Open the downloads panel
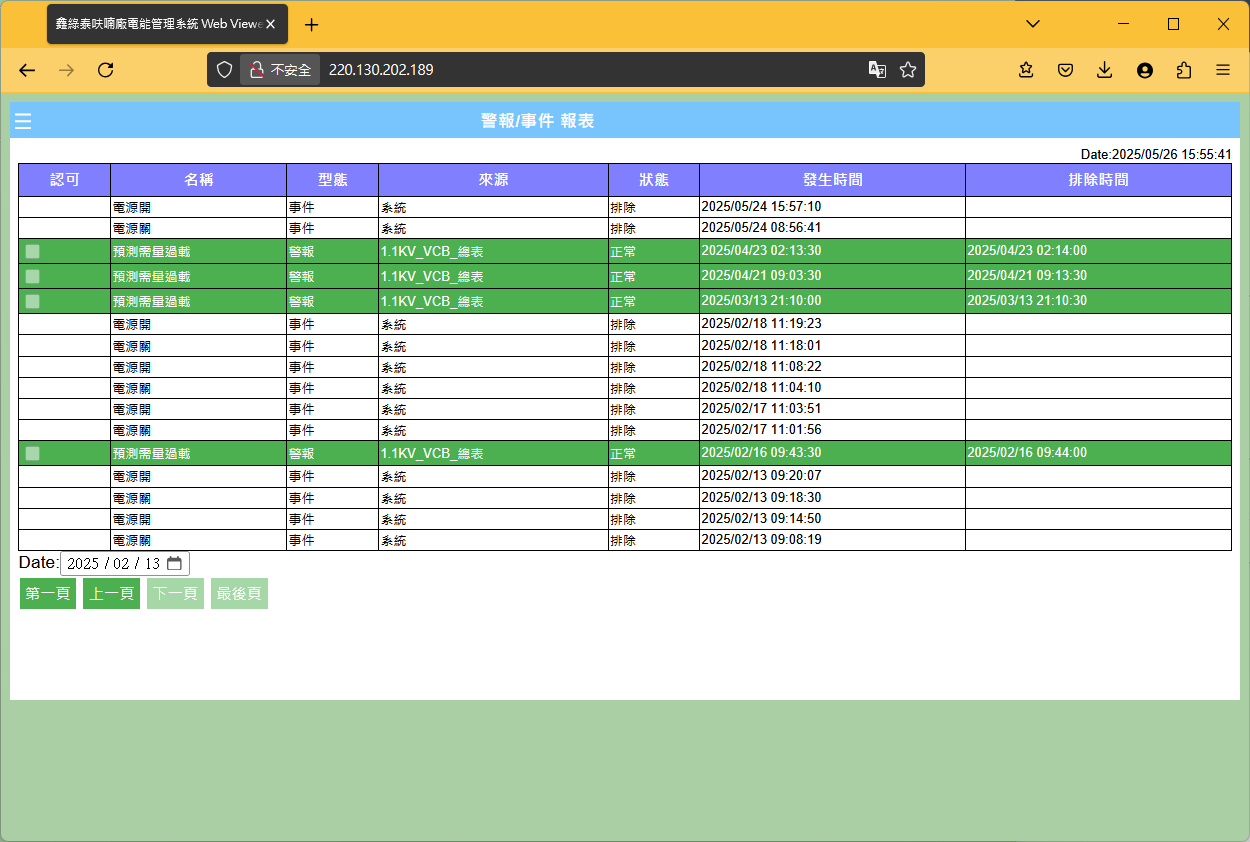Image resolution: width=1250 pixels, height=842 pixels. 1105,70
